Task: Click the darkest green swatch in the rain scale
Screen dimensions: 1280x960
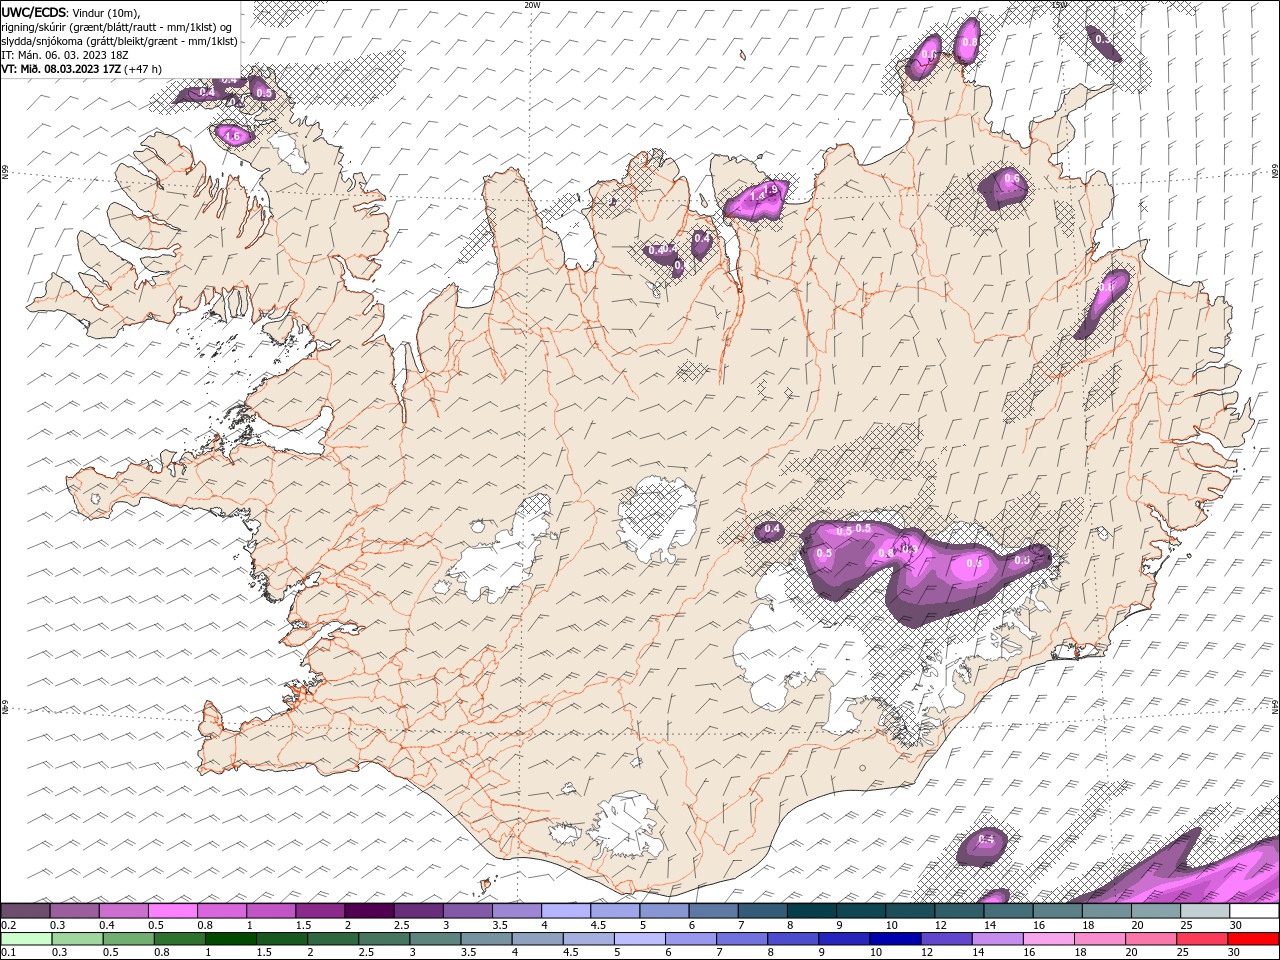Action: point(230,940)
